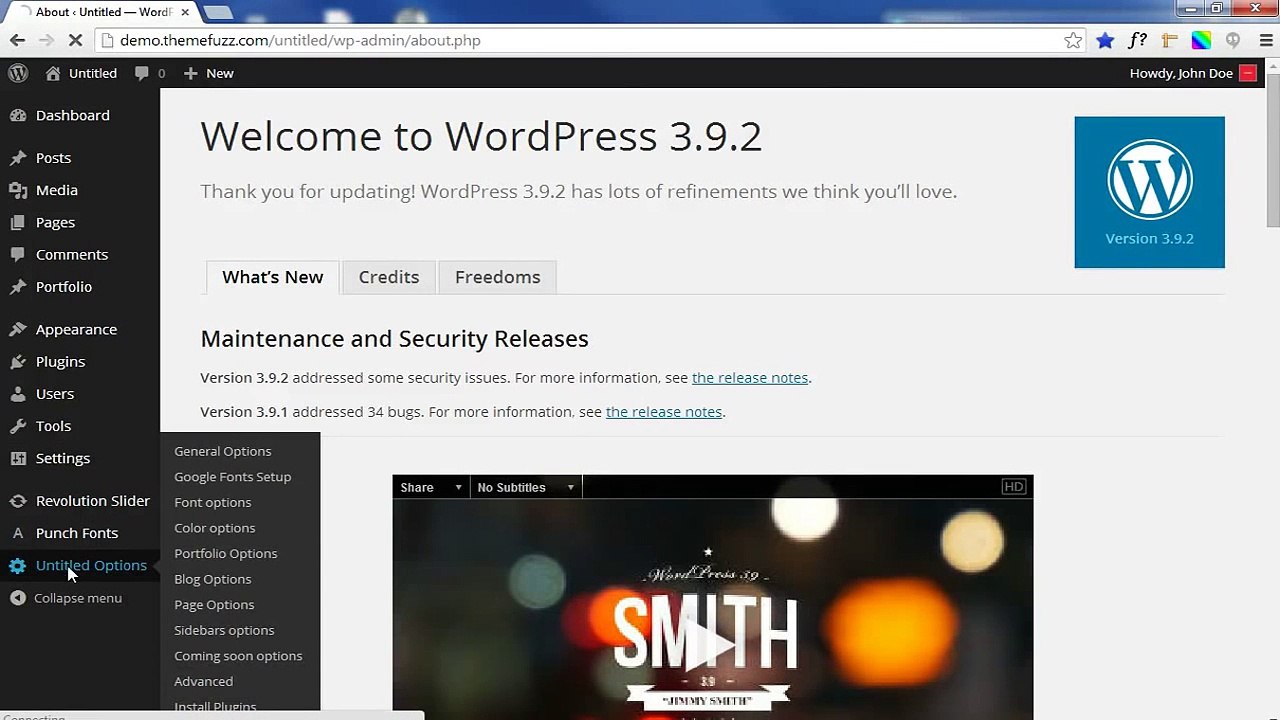Select the About Untitled WordPress browser tab
The image size is (1280, 720).
pos(98,12)
